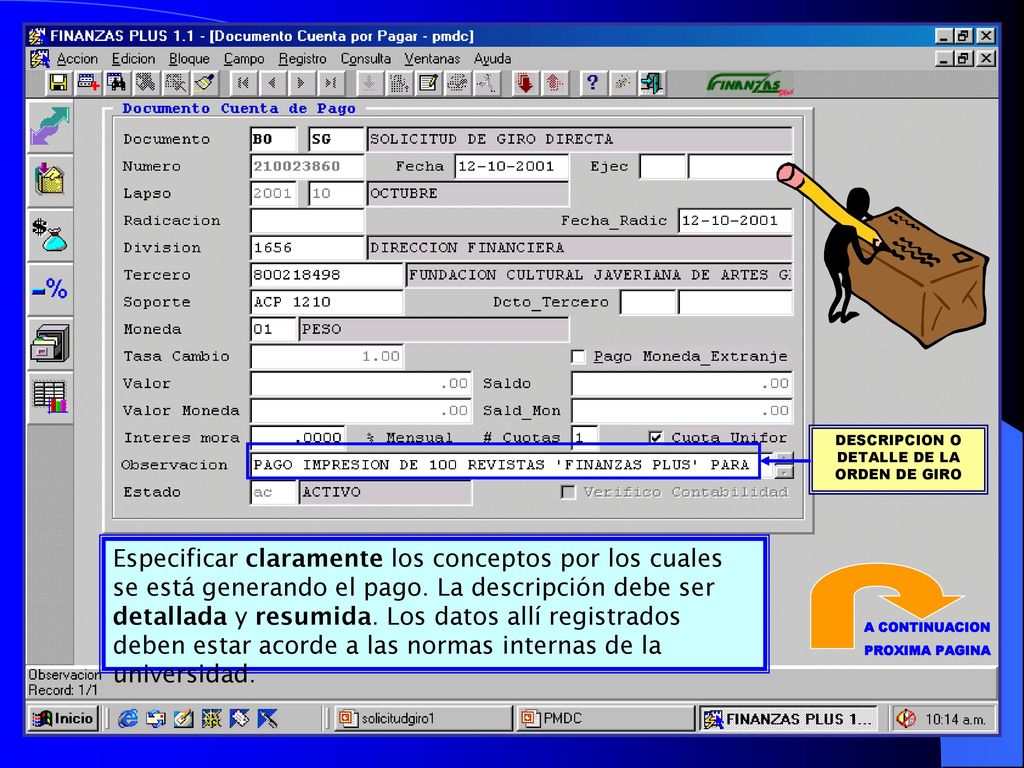
Task: Click the Tercero field 800218498
Action: pyautogui.click(x=327, y=275)
